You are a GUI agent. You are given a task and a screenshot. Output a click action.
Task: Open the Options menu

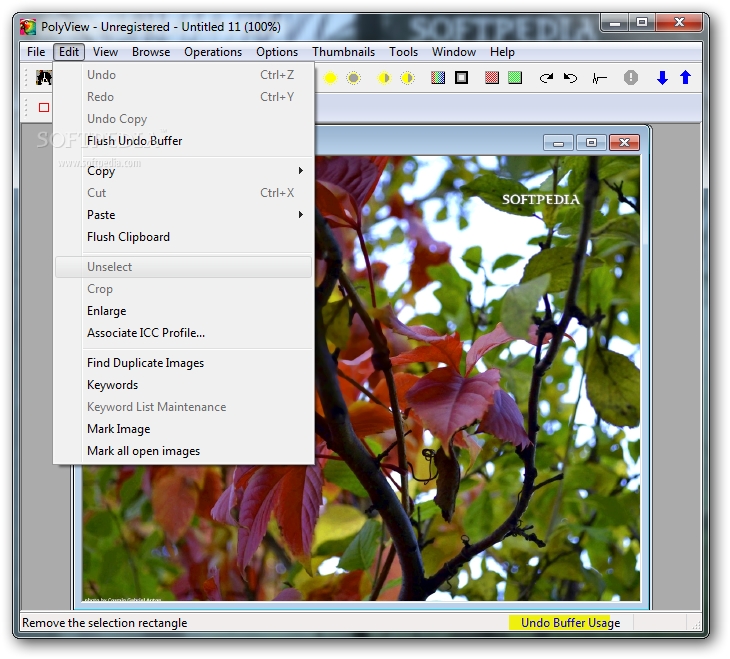tap(277, 52)
